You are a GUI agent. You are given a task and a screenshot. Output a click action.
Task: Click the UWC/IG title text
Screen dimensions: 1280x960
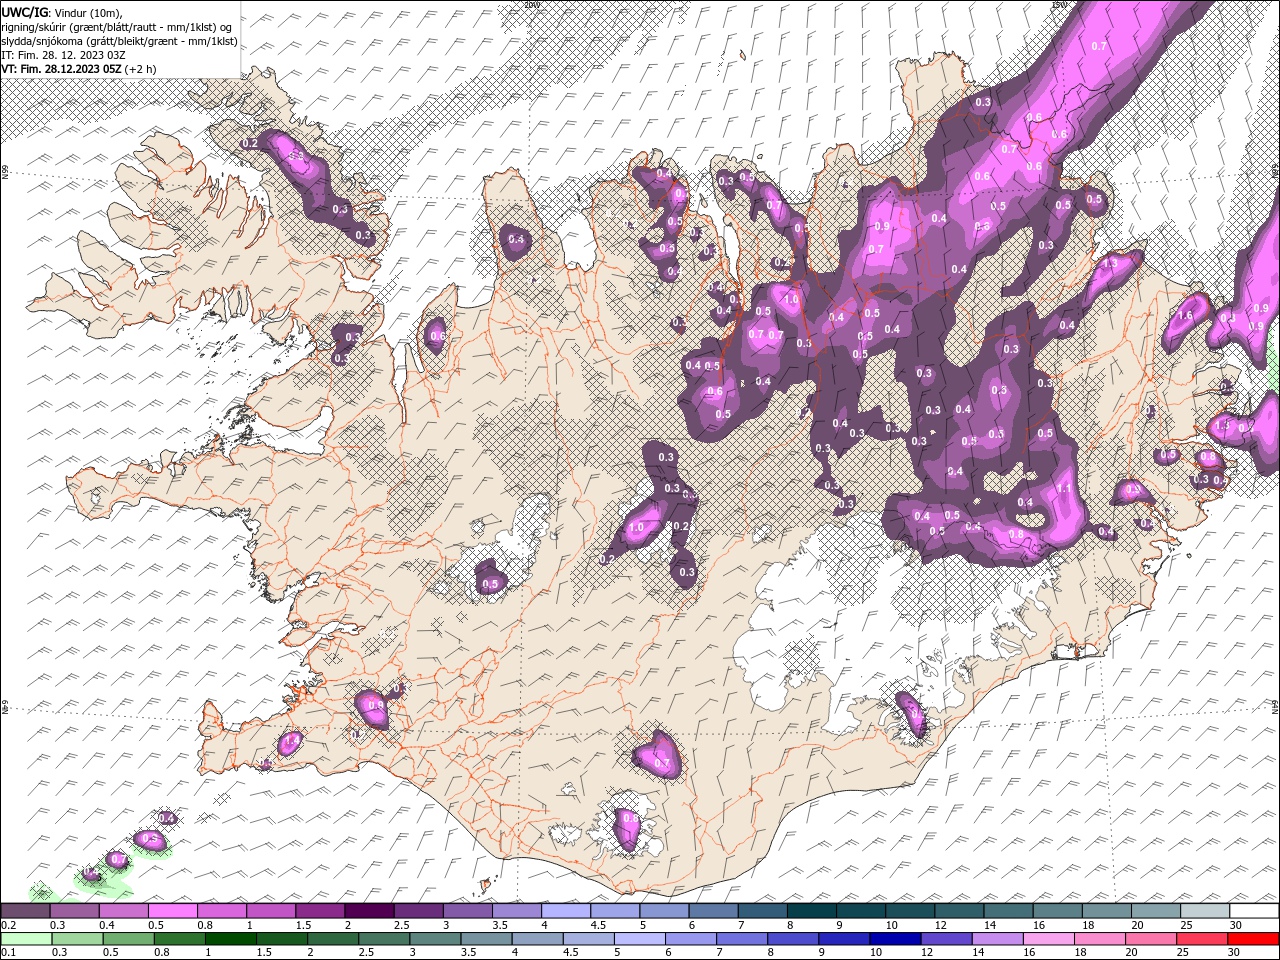click(23, 12)
